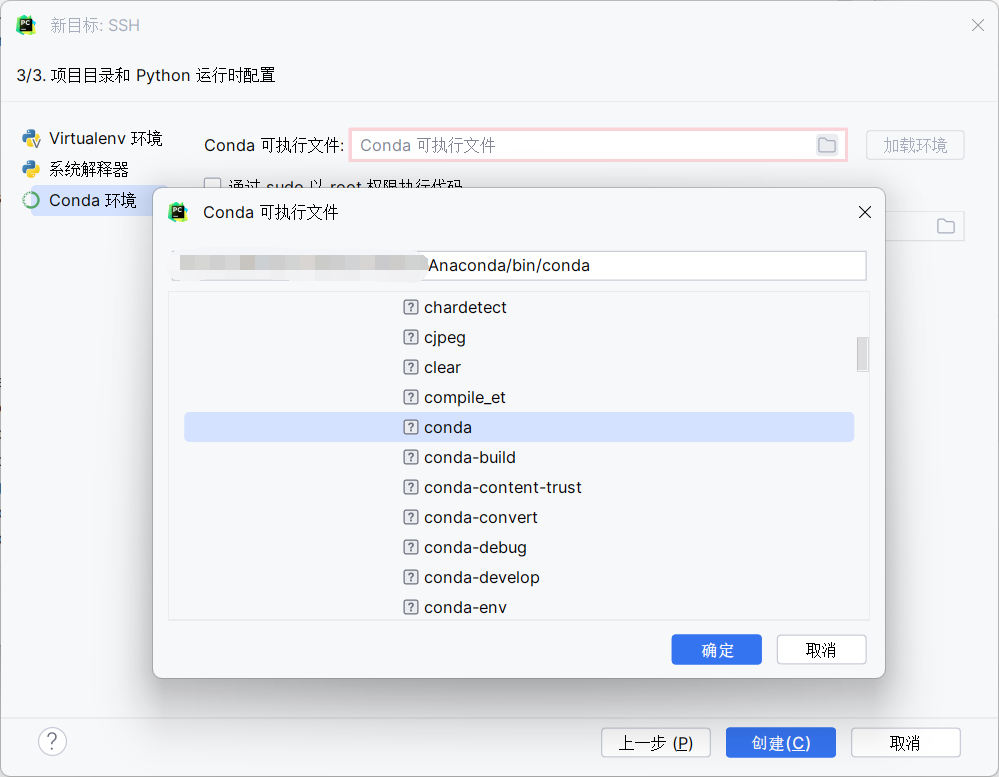Open the folder browser for Conda executable
The image size is (999, 777).
[x=827, y=145]
